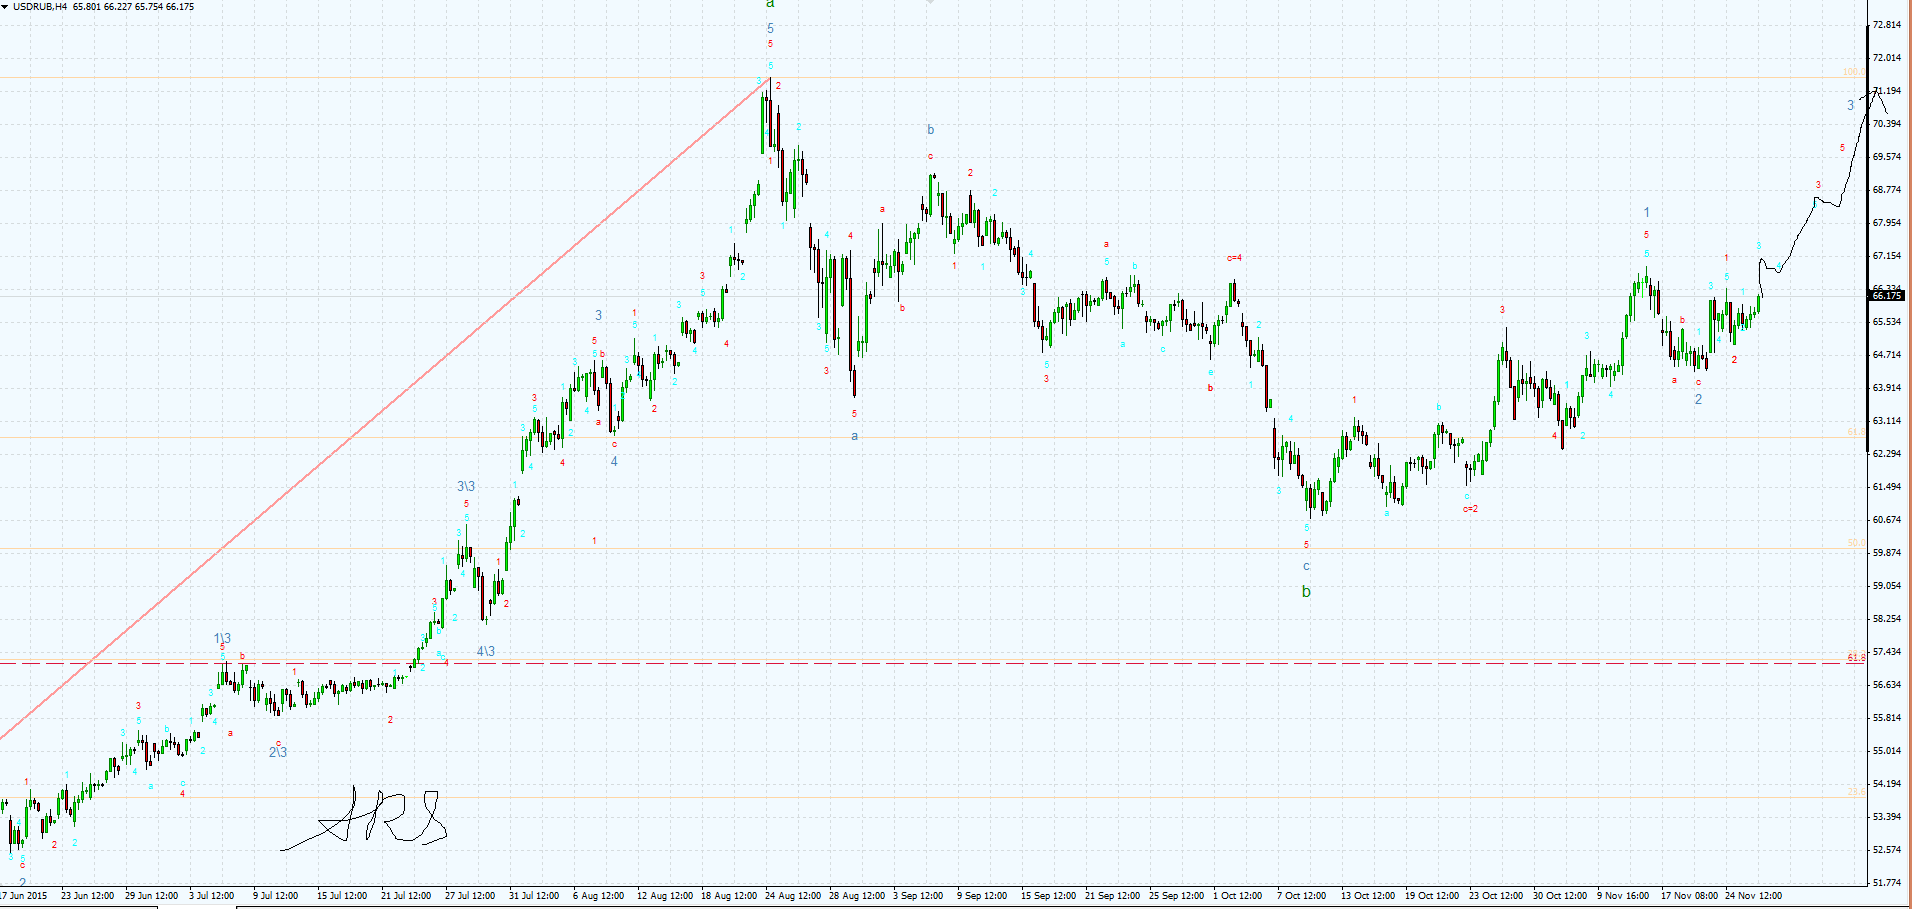Click the 60.674 price axis label
This screenshot has width=1912, height=909.
[x=1887, y=520]
